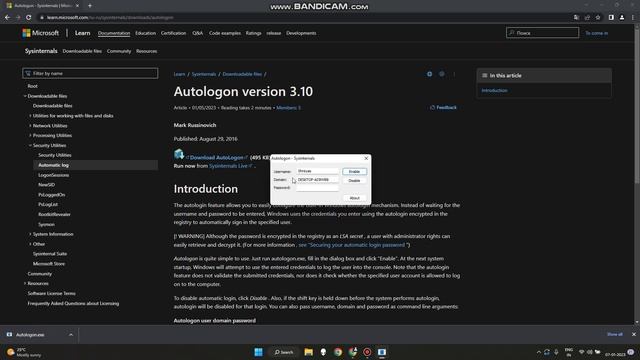Image resolution: width=640 pixels, height=360 pixels.
Task: Click the Community tab under Sysinternals
Action: 119,51
